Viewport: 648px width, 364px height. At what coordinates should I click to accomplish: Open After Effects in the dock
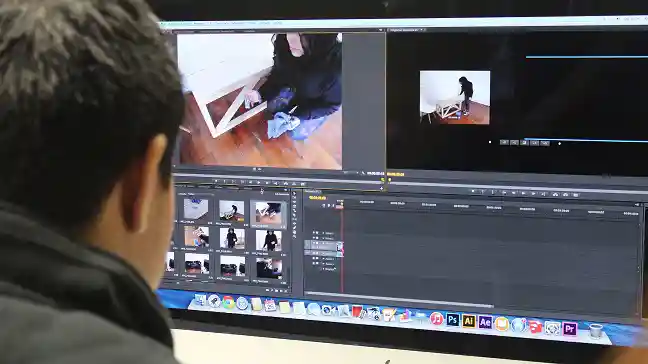coord(485,322)
